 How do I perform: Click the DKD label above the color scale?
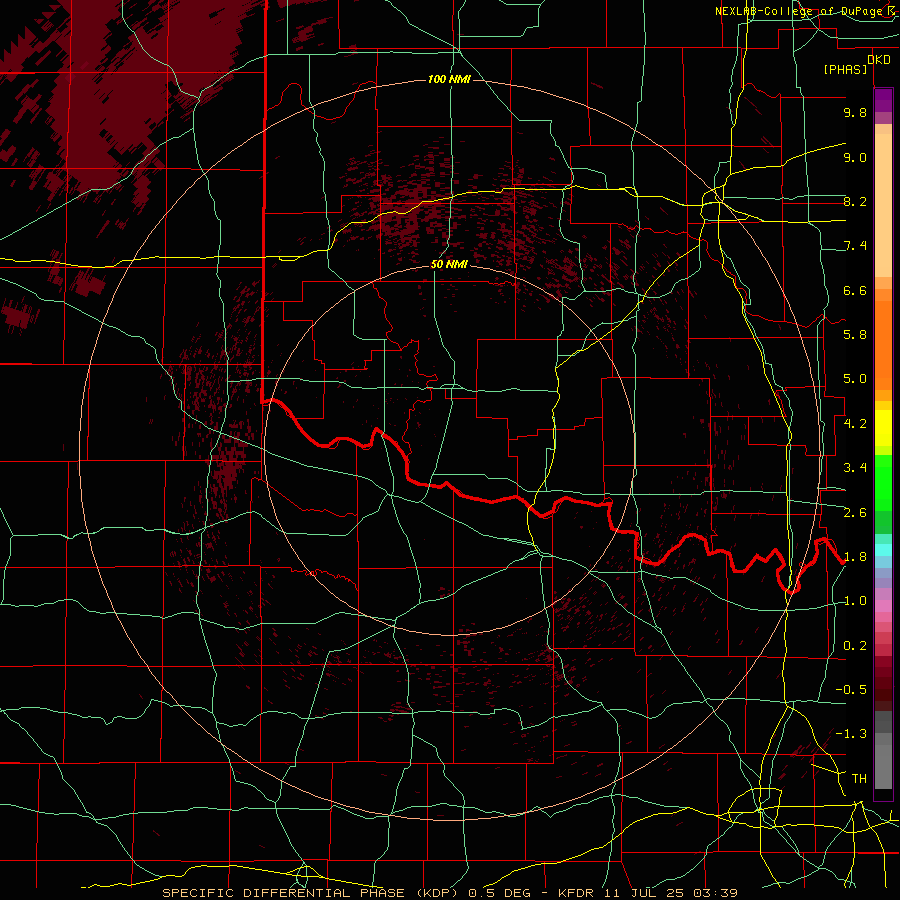pos(879,59)
